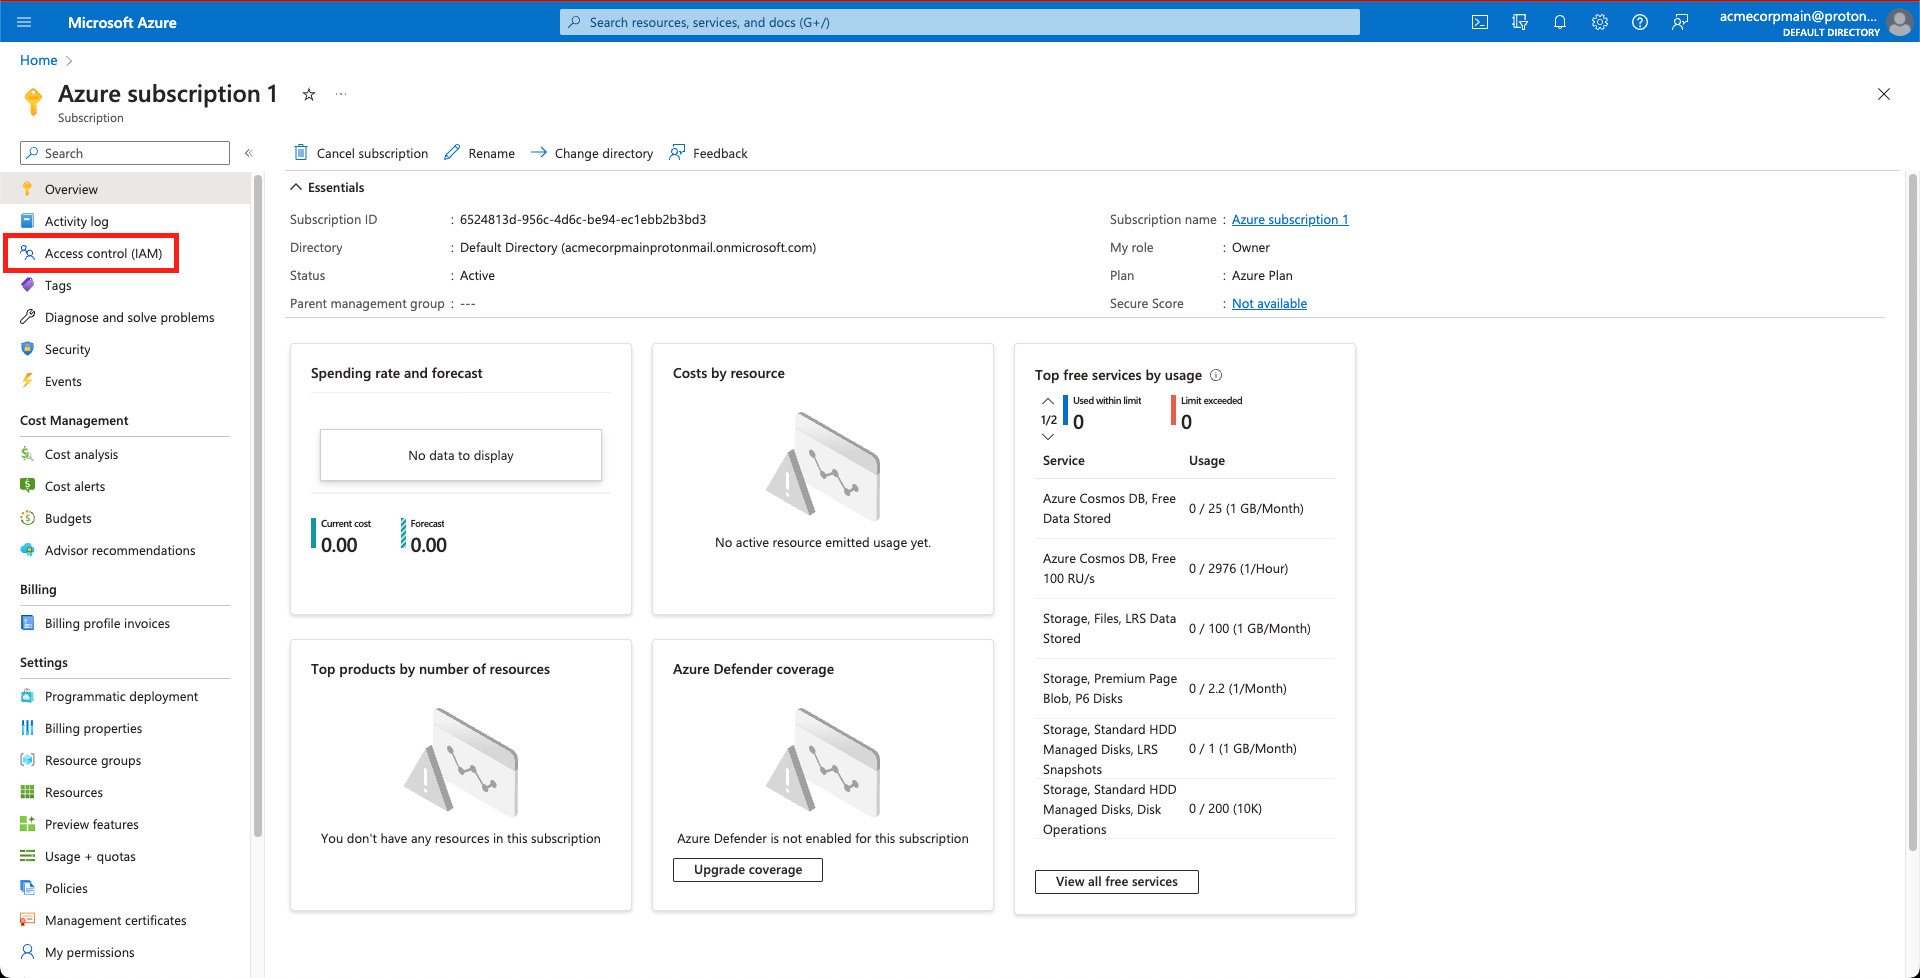This screenshot has width=1920, height=978.
Task: Click the info icon beside Top free services
Action: pyautogui.click(x=1216, y=375)
